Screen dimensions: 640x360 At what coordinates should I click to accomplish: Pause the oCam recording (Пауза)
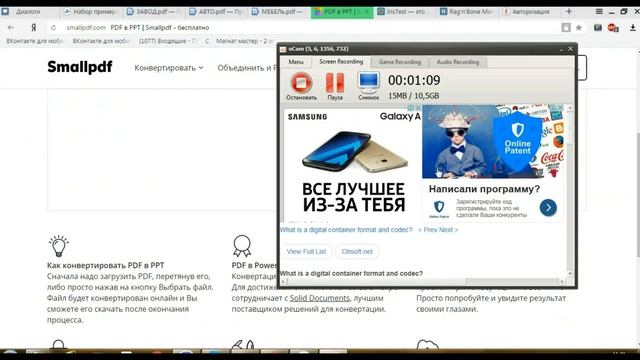335,86
